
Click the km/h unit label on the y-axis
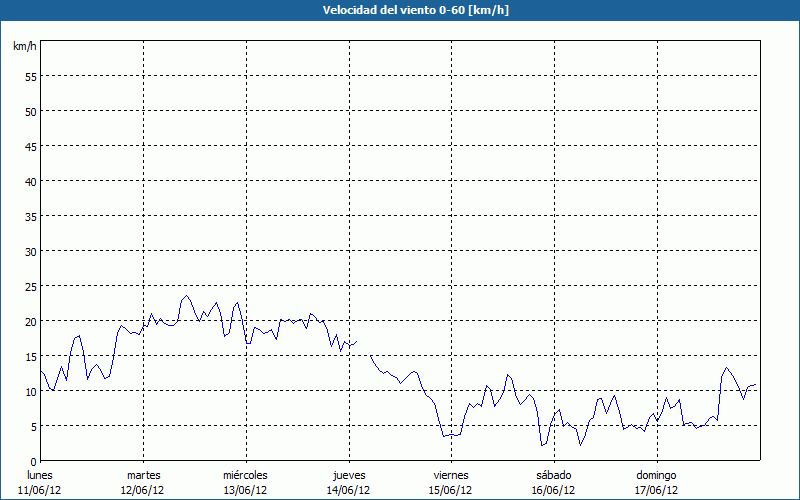click(x=25, y=47)
